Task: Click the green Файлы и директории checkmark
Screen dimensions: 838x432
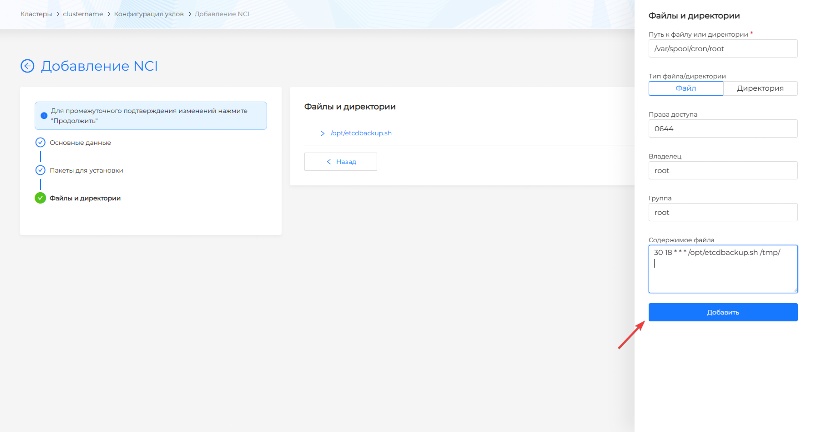Action: tap(40, 198)
